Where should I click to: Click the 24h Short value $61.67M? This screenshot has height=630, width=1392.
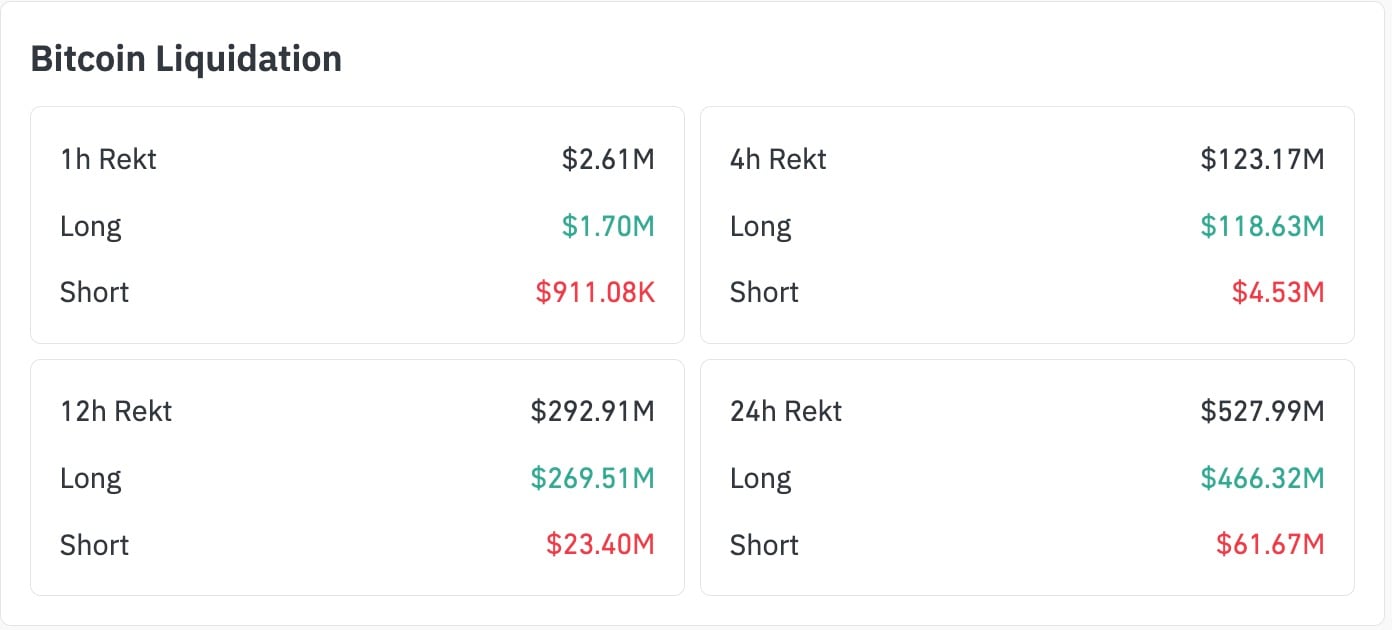(x=1270, y=544)
